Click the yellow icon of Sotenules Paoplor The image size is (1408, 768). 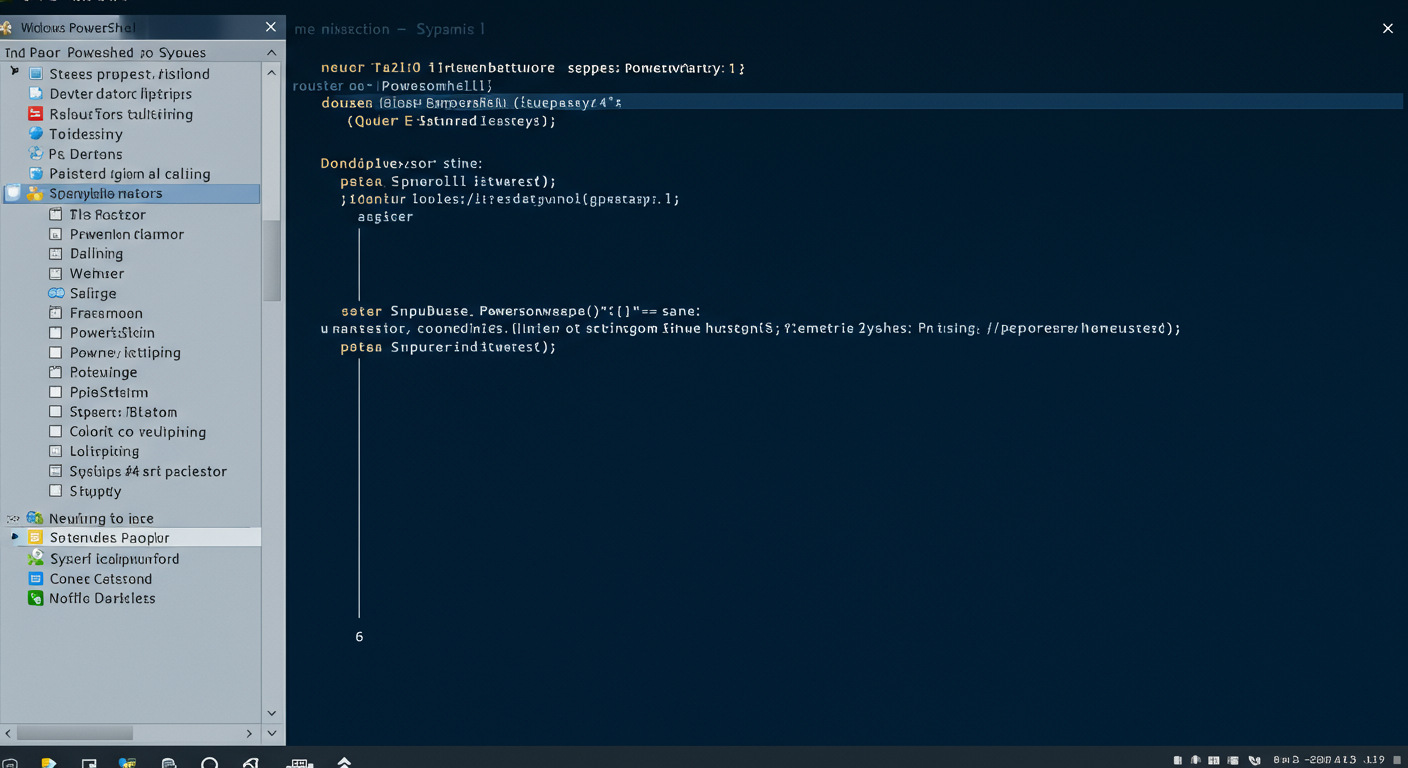point(36,538)
